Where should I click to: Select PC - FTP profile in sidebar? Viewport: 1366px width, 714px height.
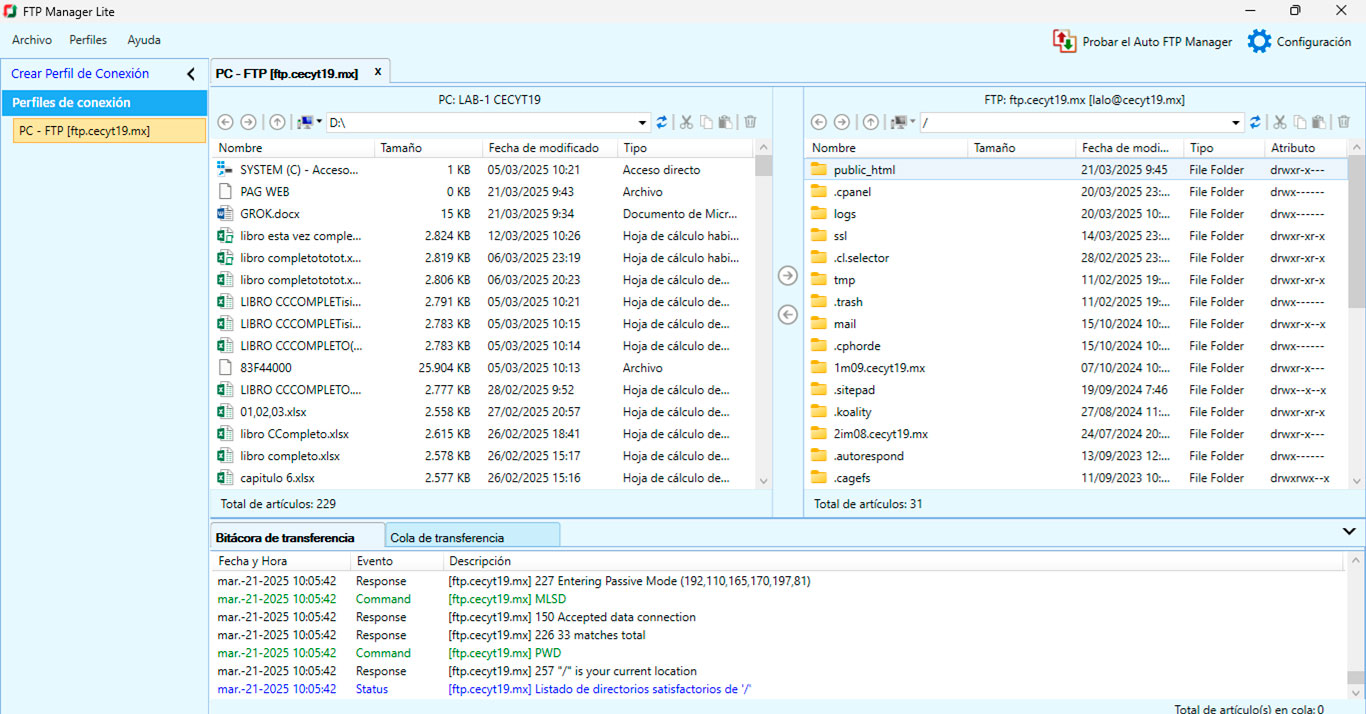point(109,130)
